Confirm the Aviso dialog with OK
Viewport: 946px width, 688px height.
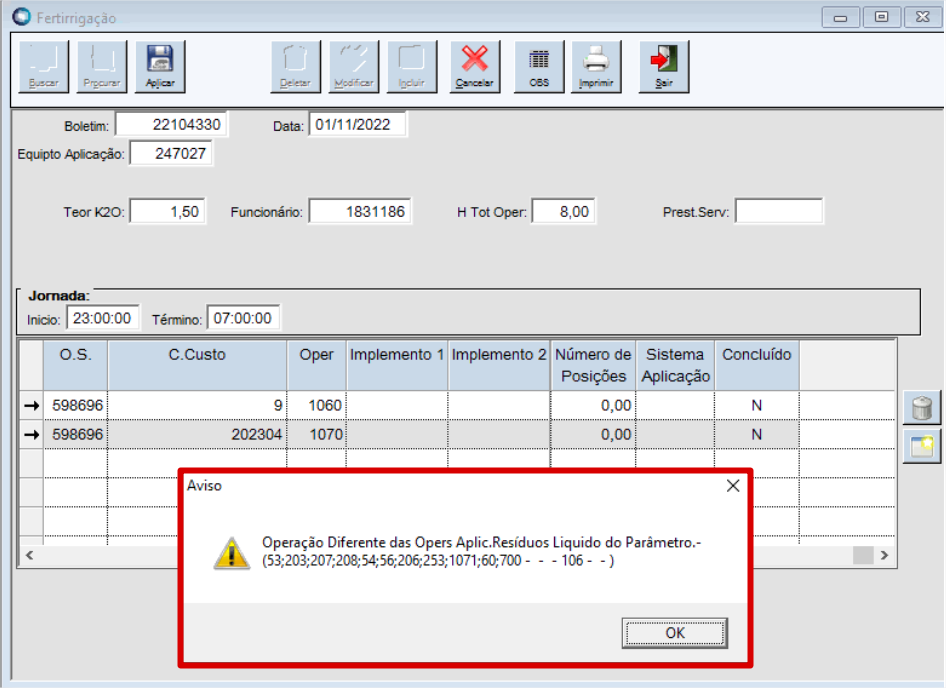tap(675, 632)
